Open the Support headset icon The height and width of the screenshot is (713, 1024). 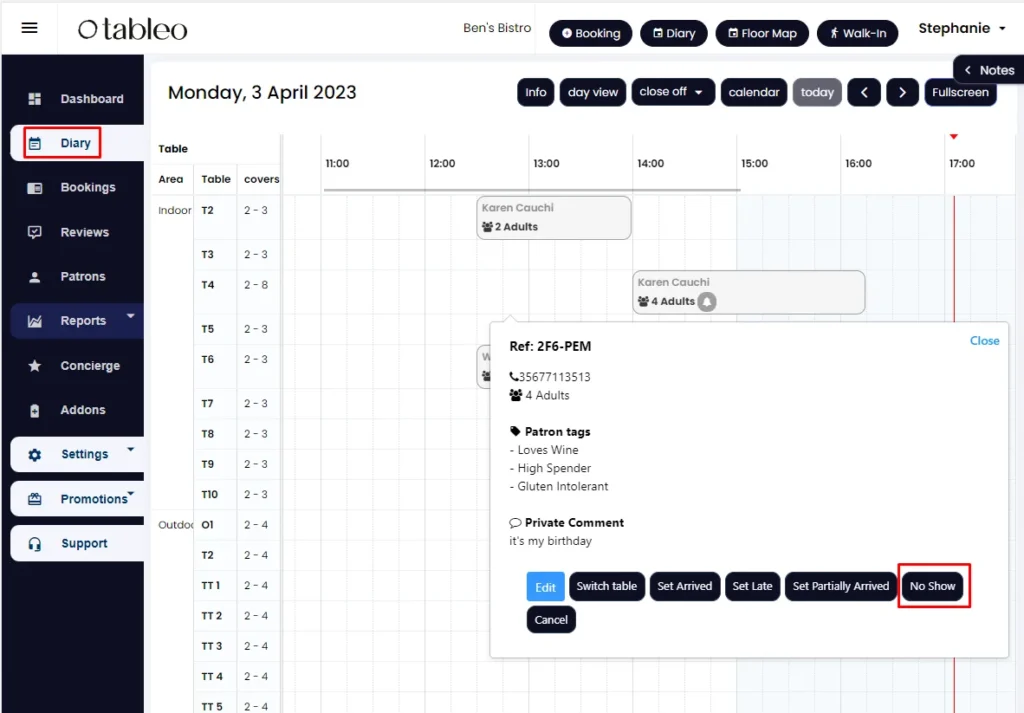tap(35, 544)
